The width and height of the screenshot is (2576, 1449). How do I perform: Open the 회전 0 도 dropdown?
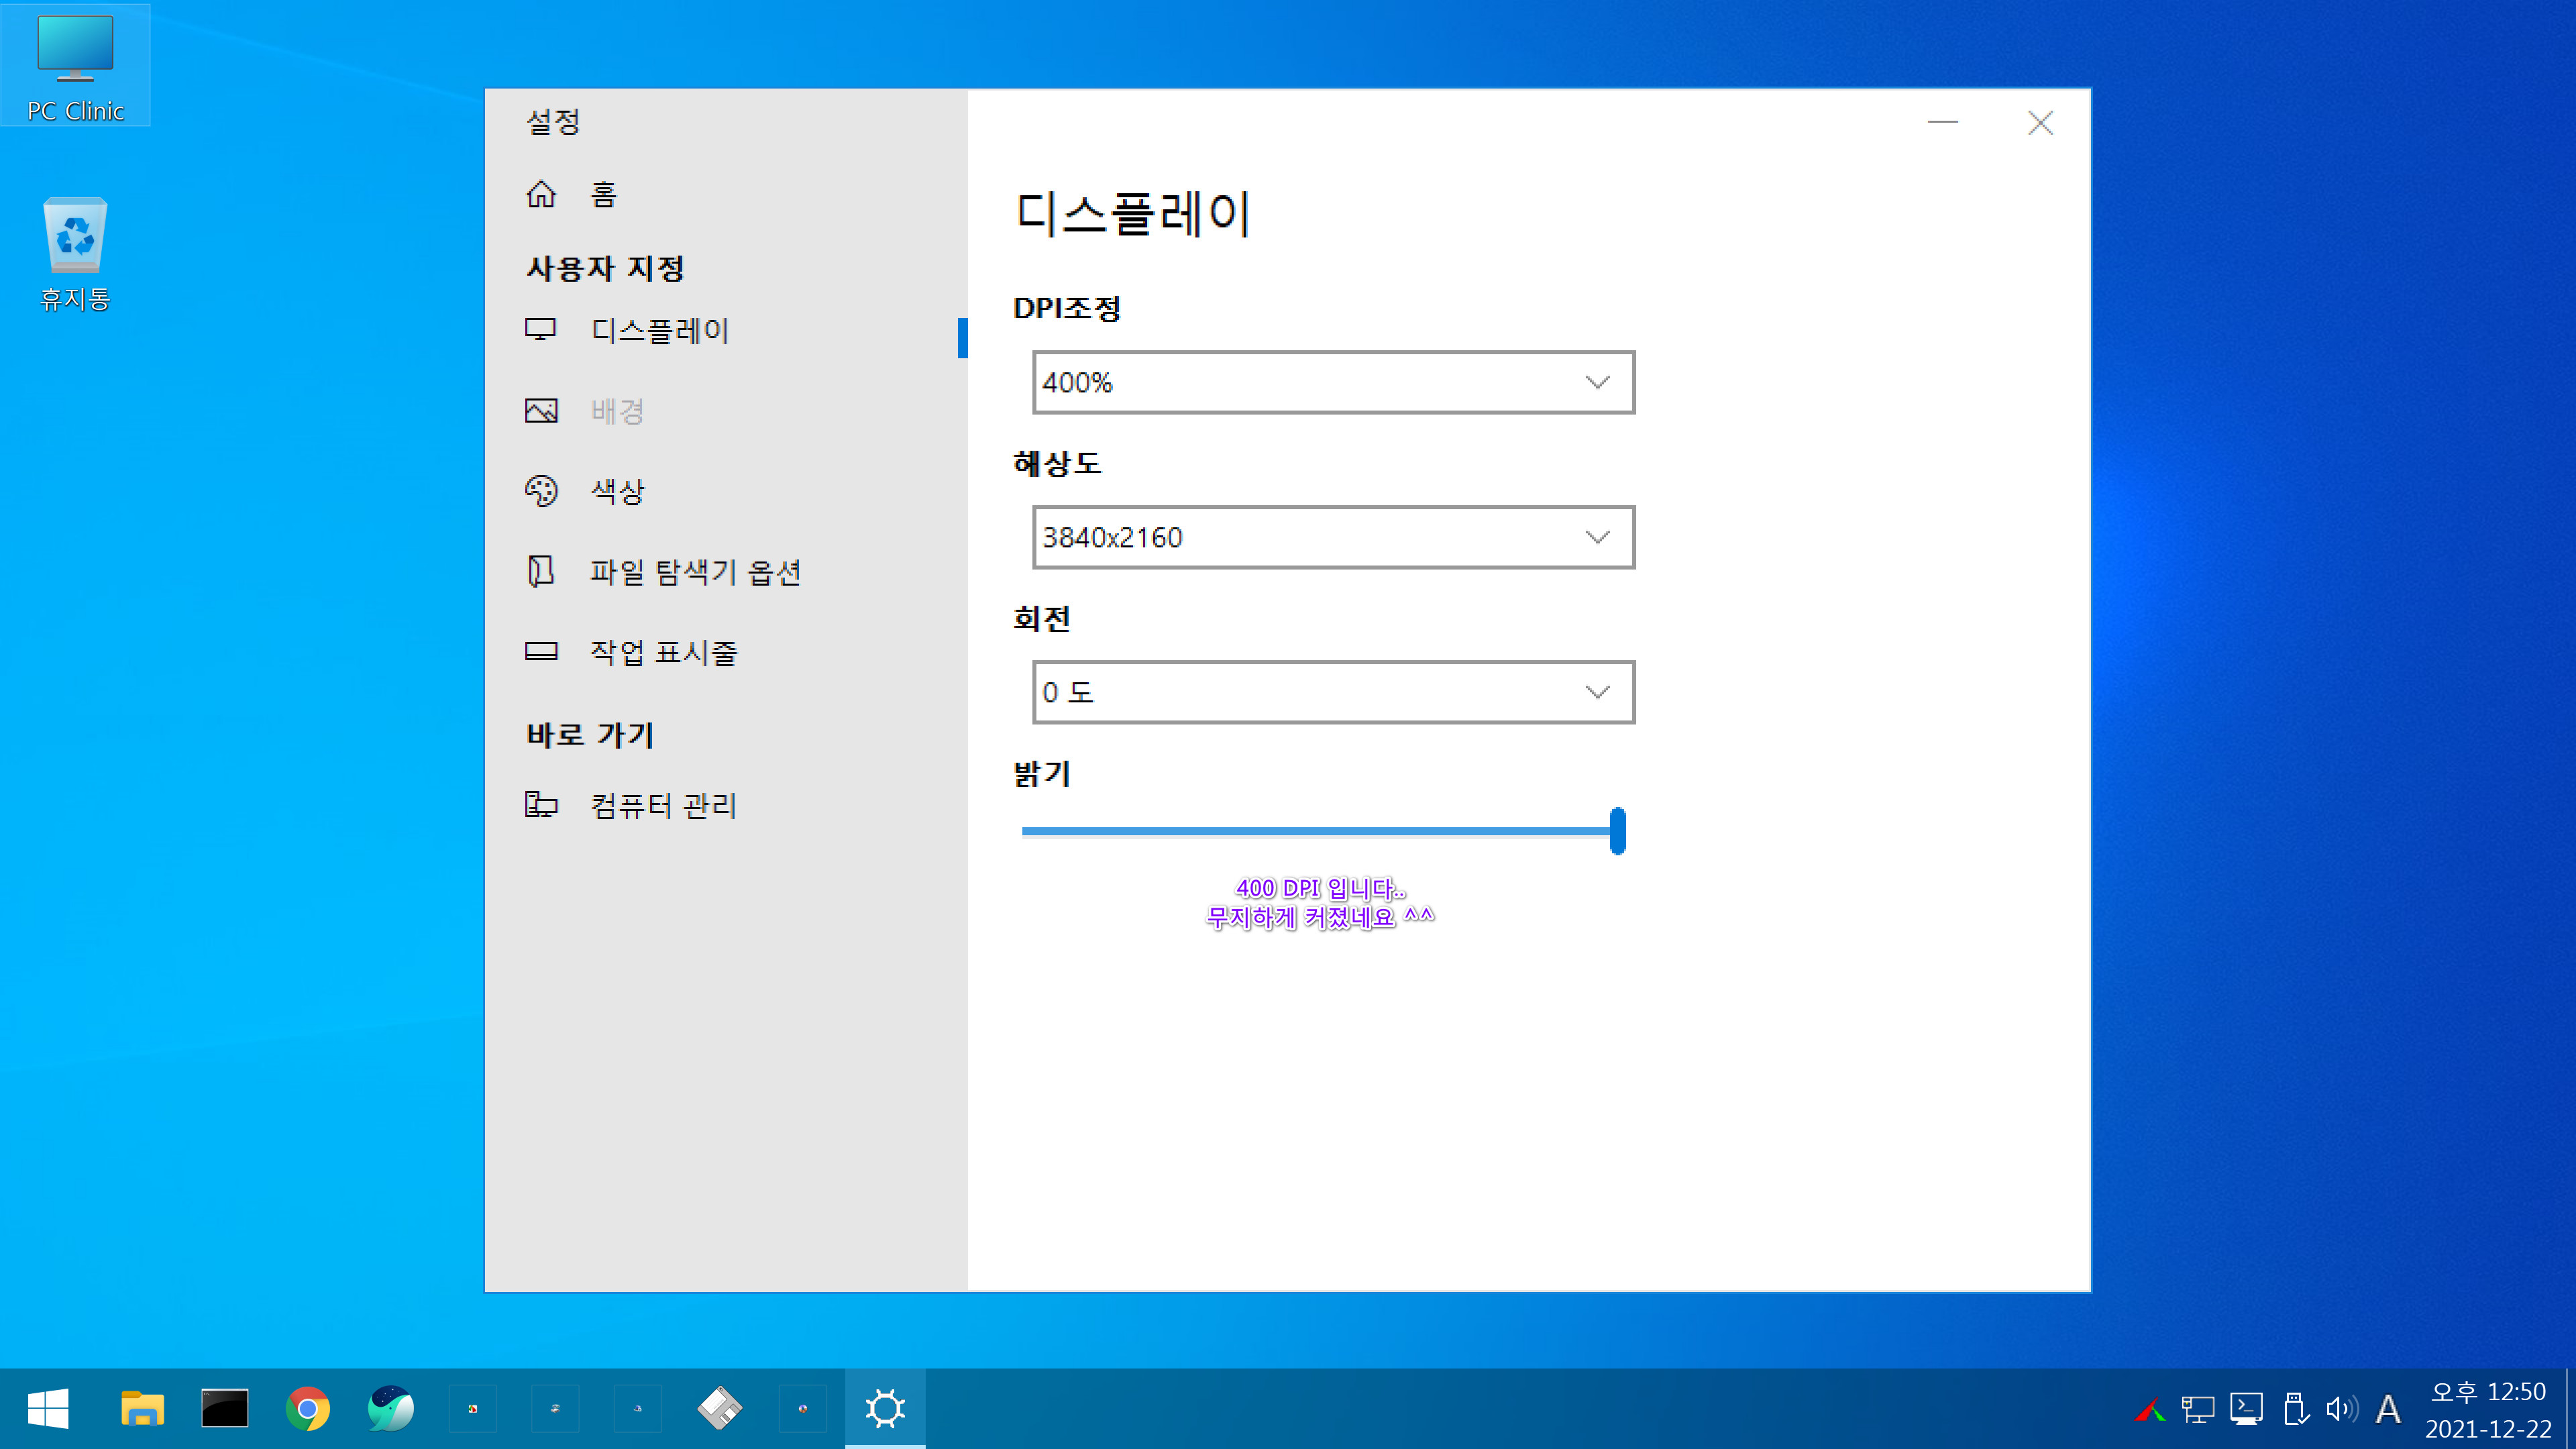point(1334,692)
